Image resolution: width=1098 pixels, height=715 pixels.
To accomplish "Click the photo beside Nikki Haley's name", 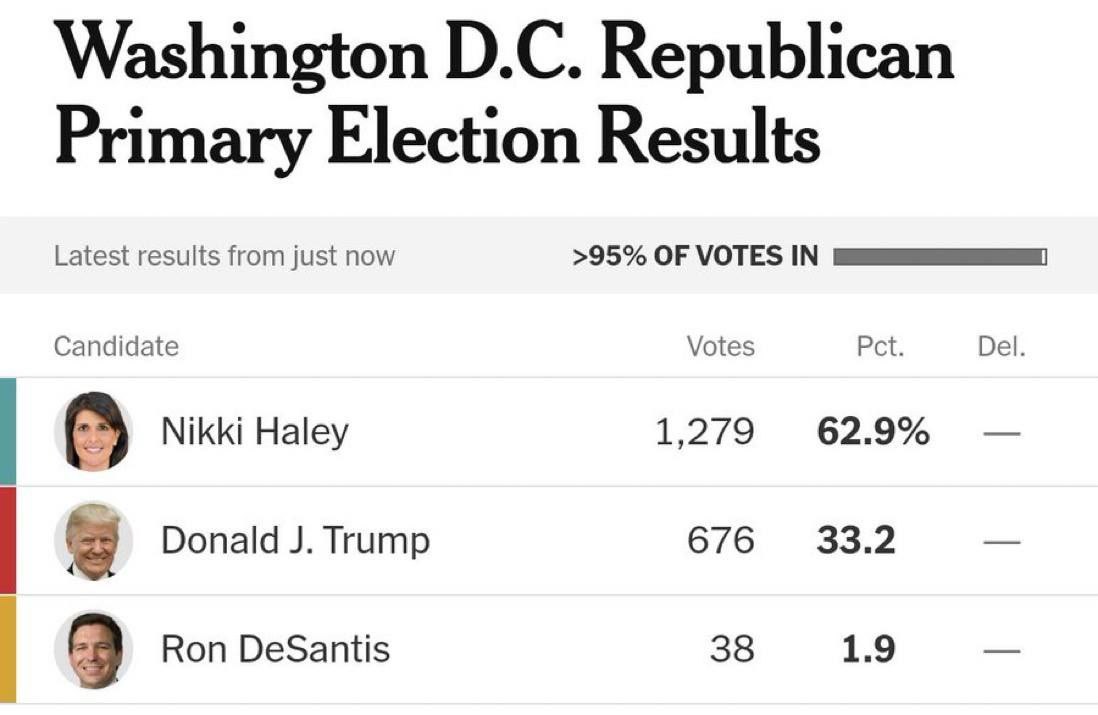I will tap(92, 432).
